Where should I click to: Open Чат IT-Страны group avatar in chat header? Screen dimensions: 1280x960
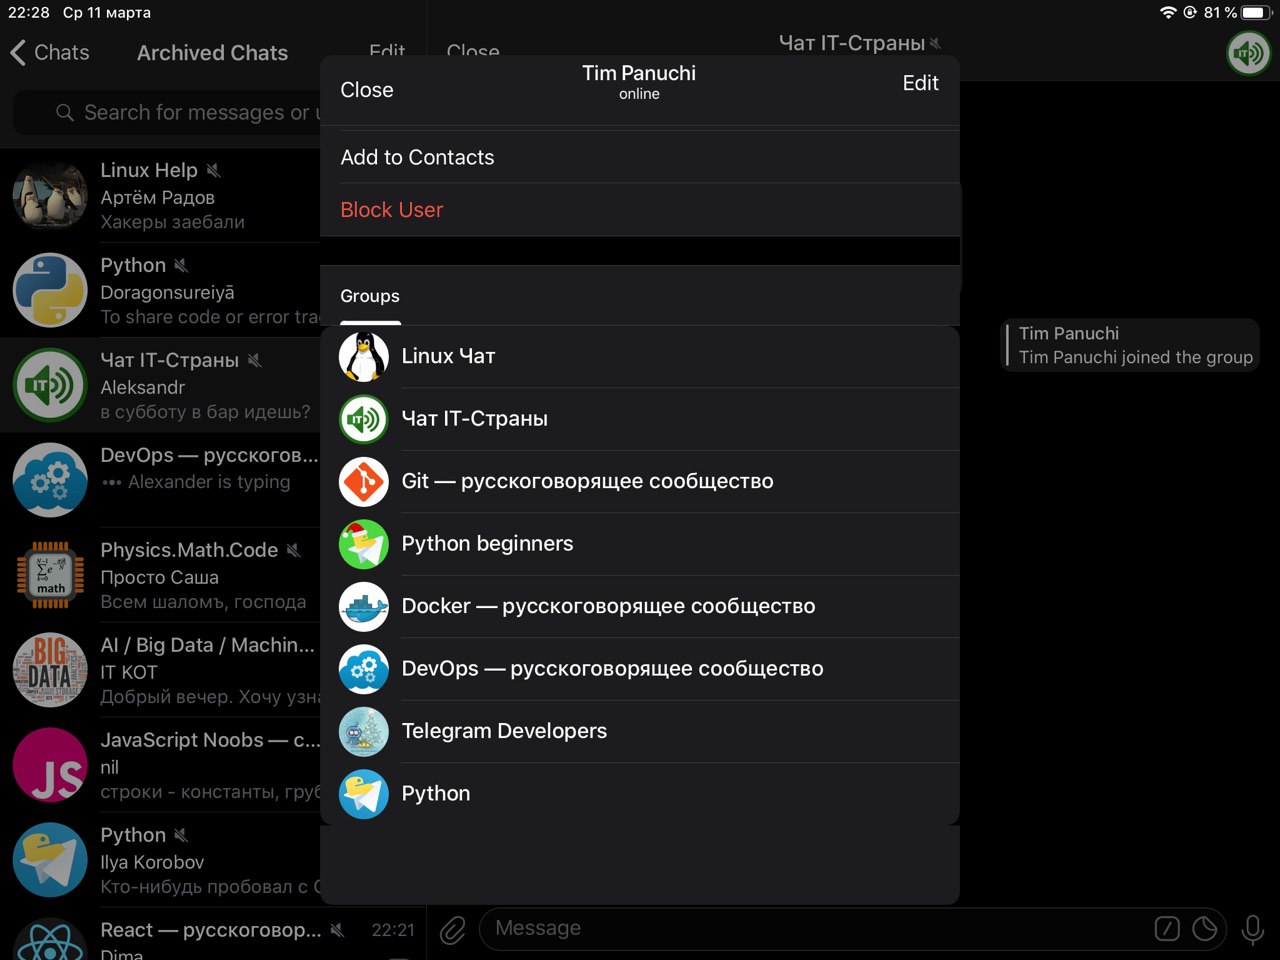(1249, 52)
